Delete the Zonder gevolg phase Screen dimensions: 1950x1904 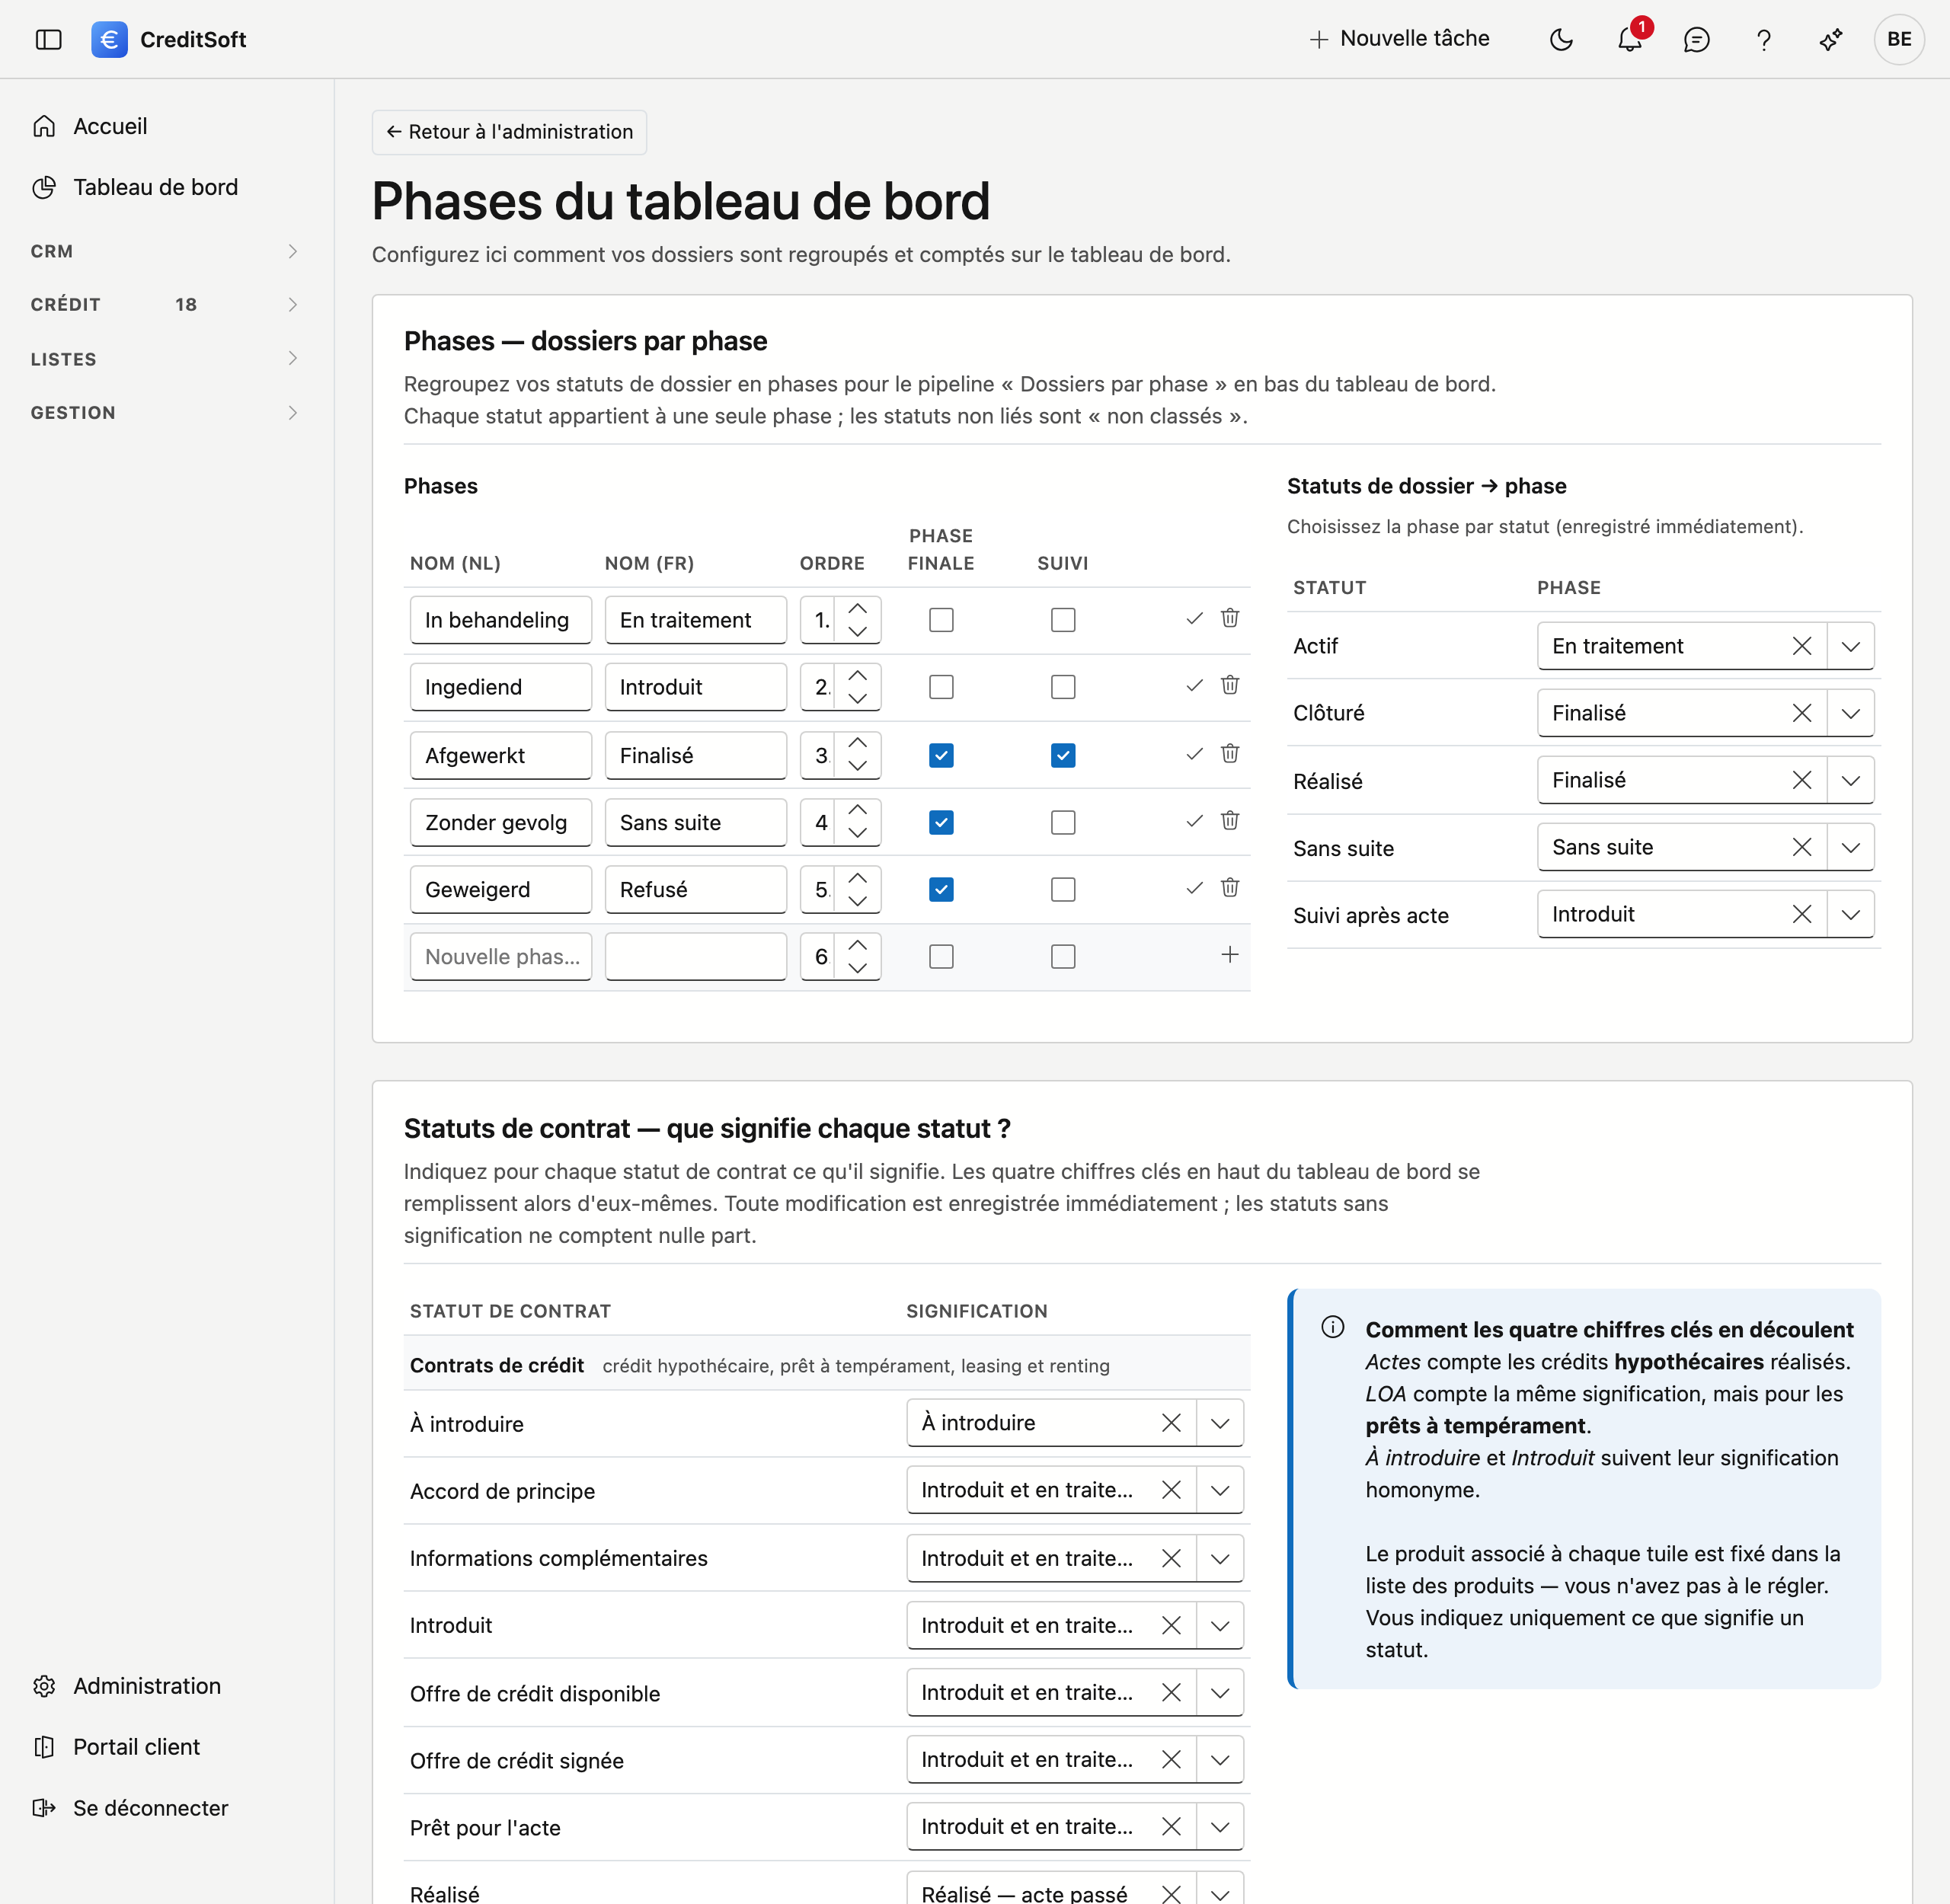click(x=1230, y=820)
